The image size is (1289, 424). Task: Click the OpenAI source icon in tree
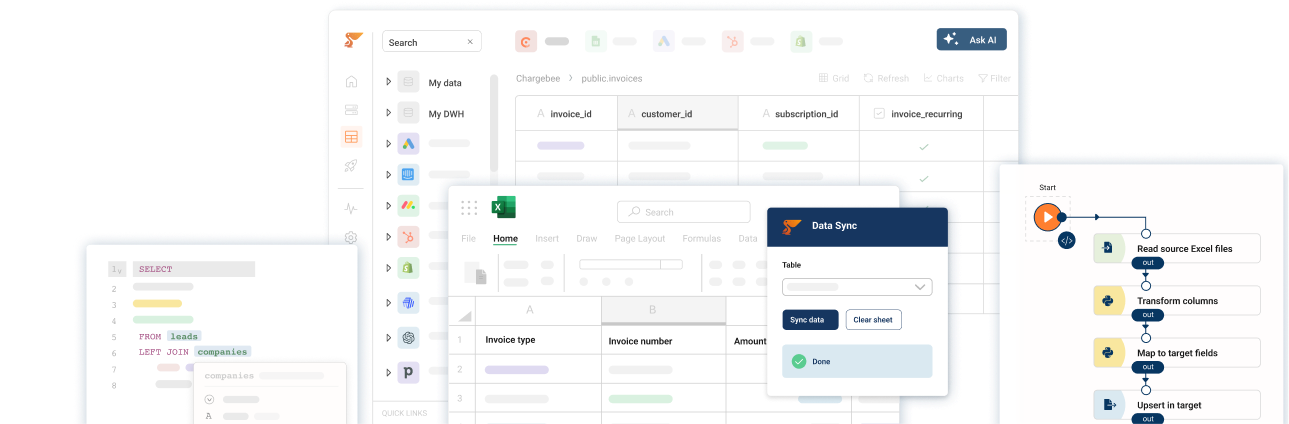pyautogui.click(x=408, y=338)
